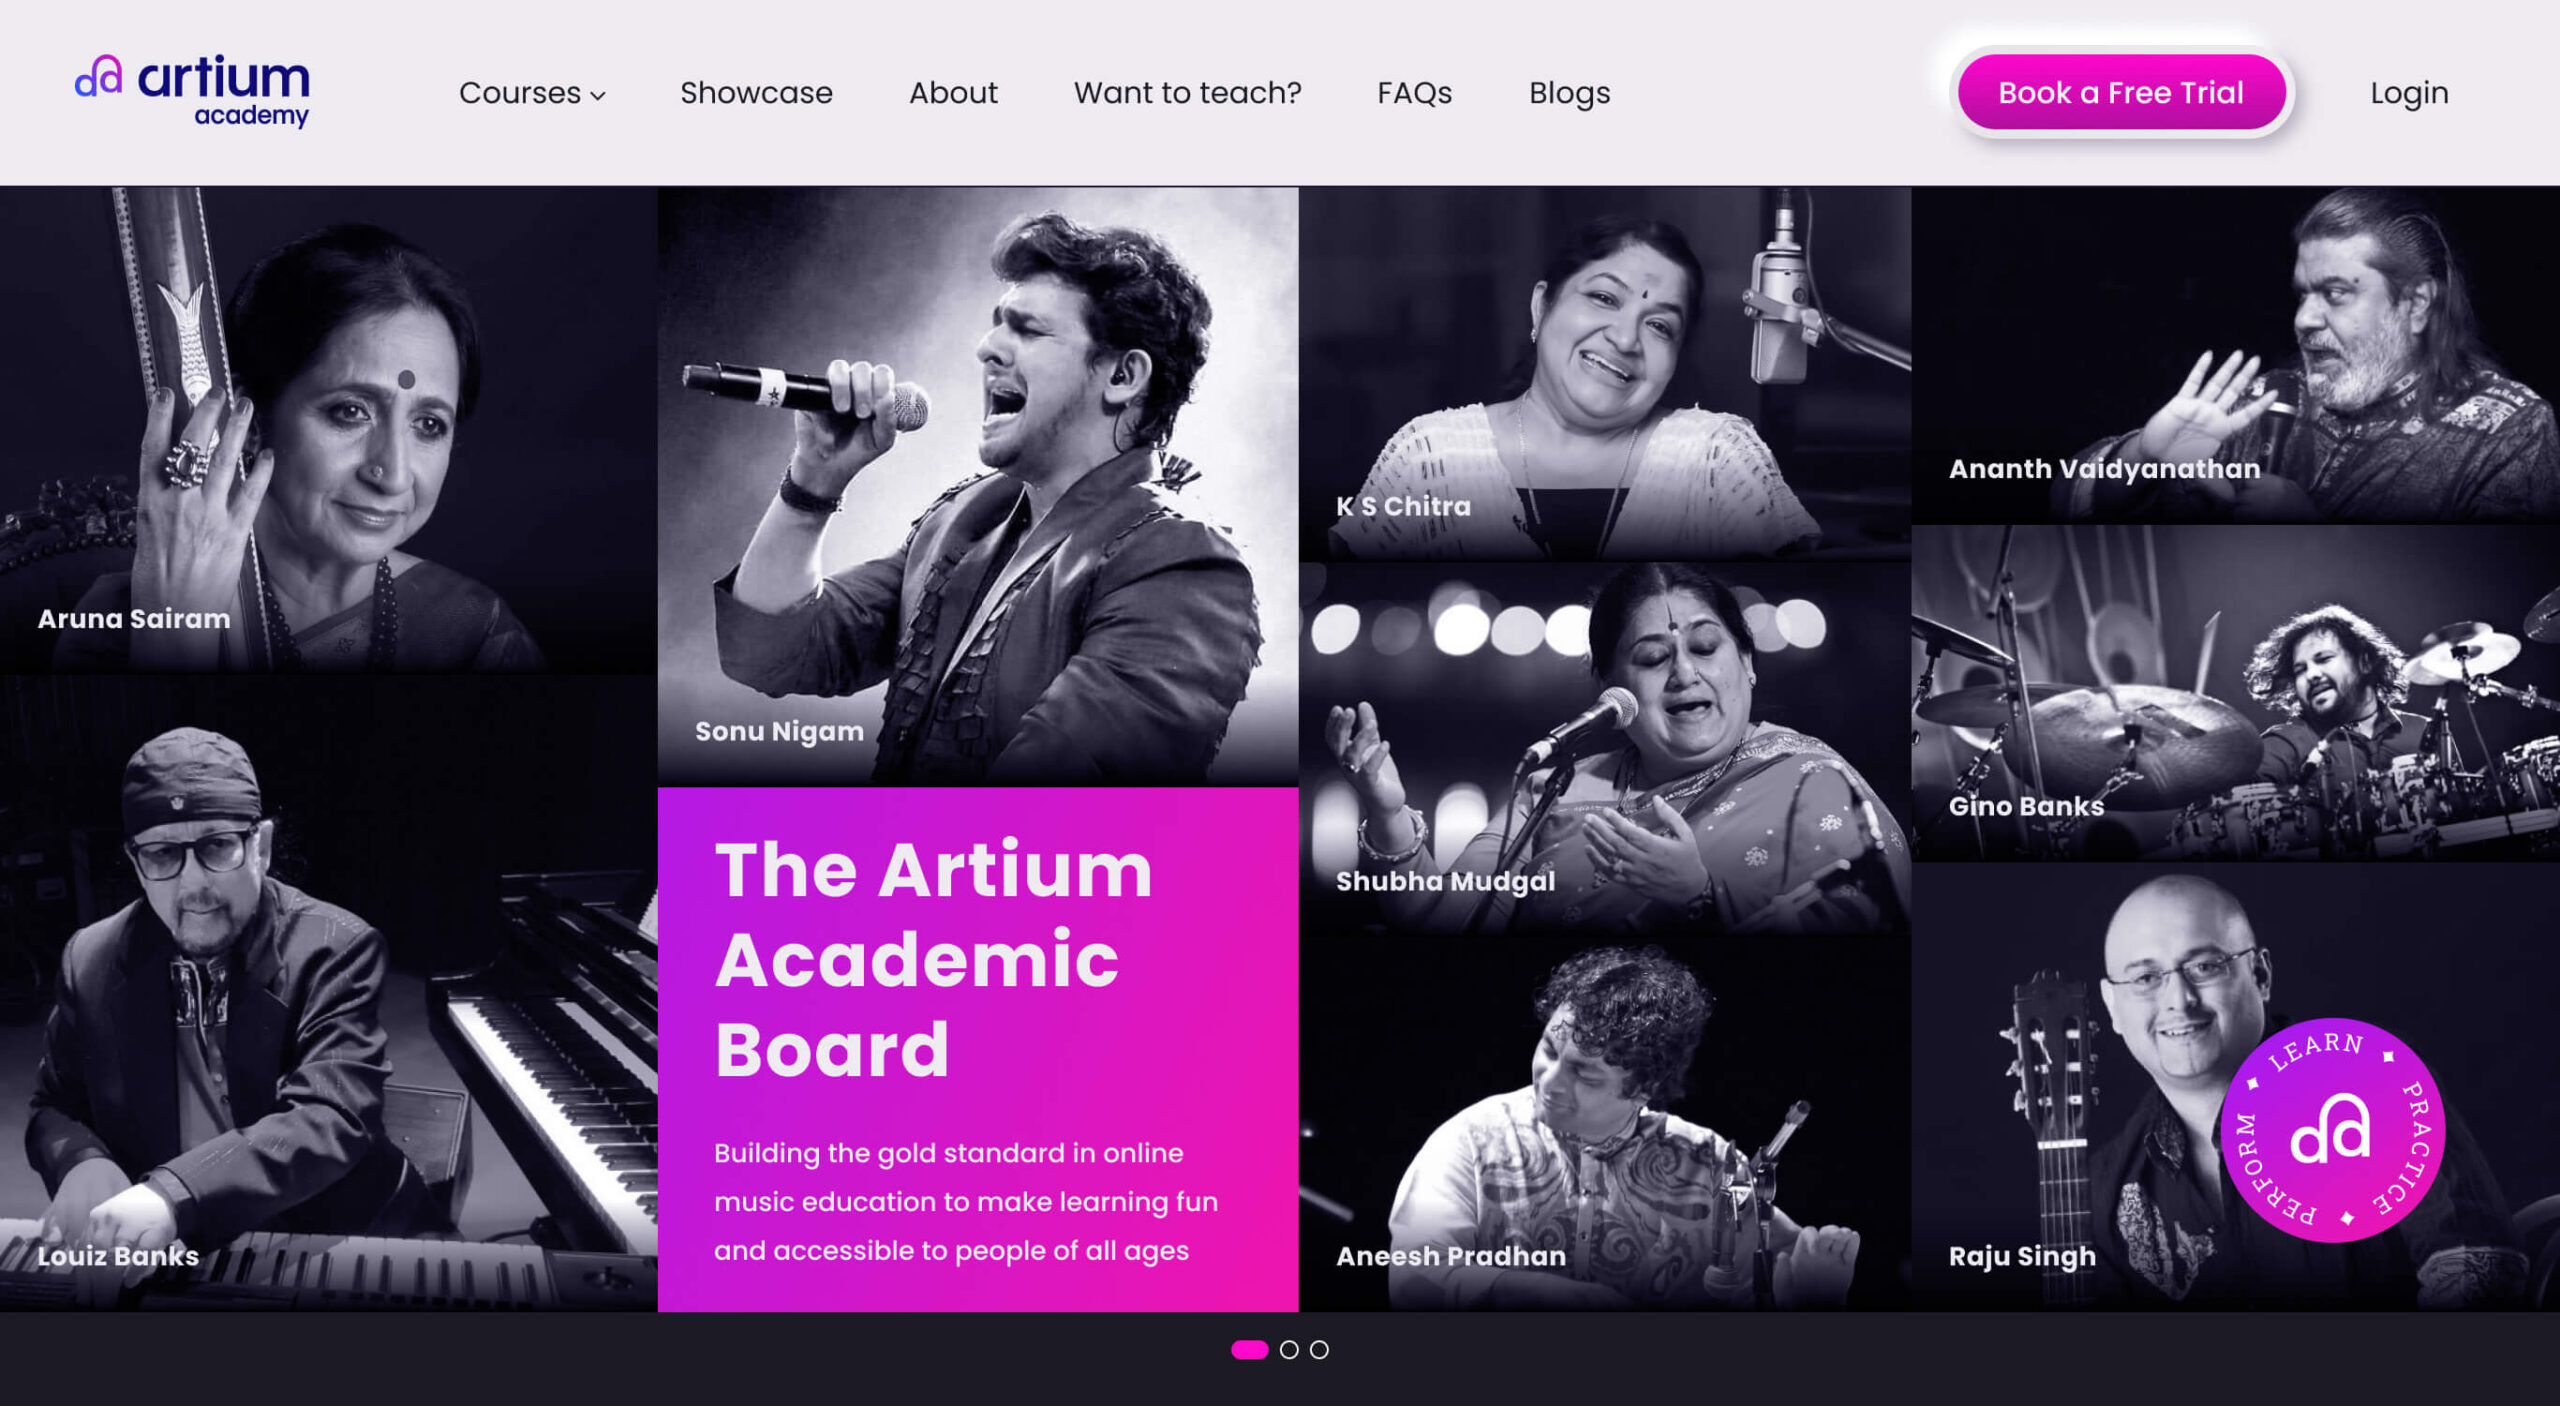
Task: Click the chevron arrow beside Courses
Action: (x=598, y=95)
